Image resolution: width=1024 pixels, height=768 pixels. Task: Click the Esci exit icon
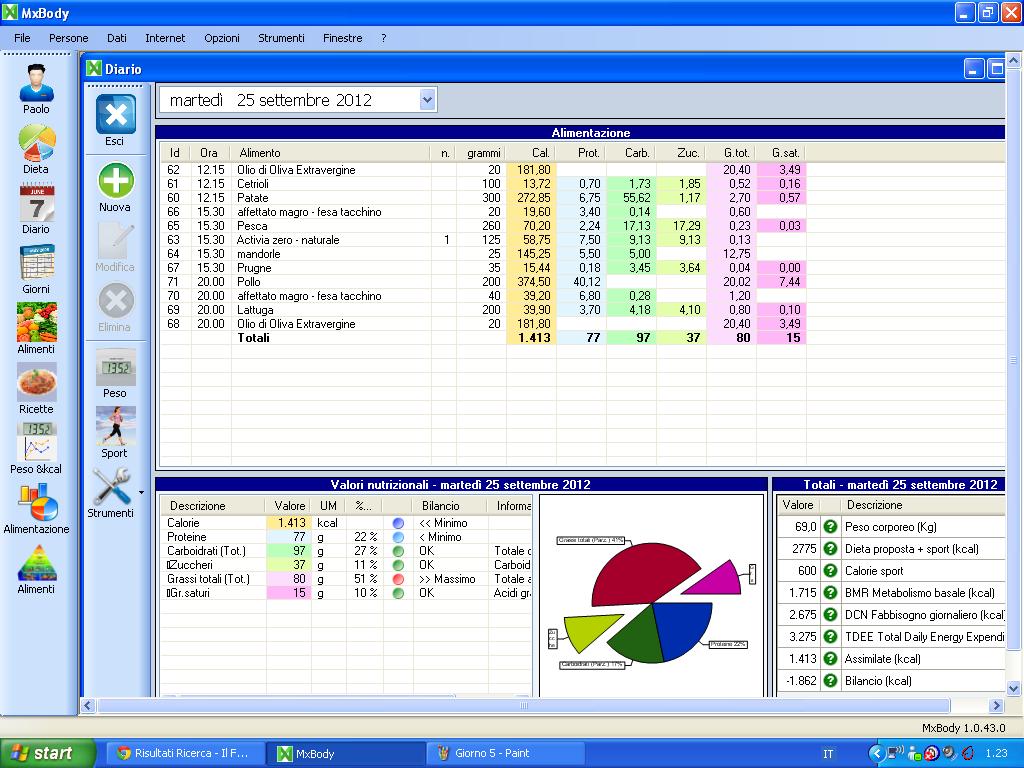[115, 115]
